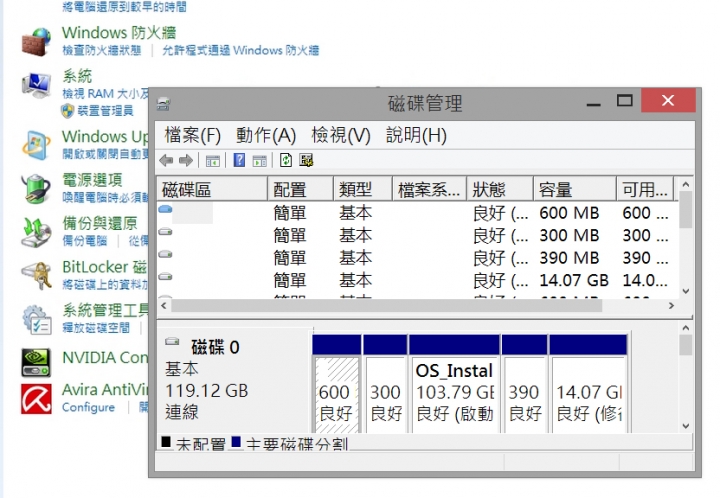Click the 備份與還原 icon

pyautogui.click(x=36, y=232)
